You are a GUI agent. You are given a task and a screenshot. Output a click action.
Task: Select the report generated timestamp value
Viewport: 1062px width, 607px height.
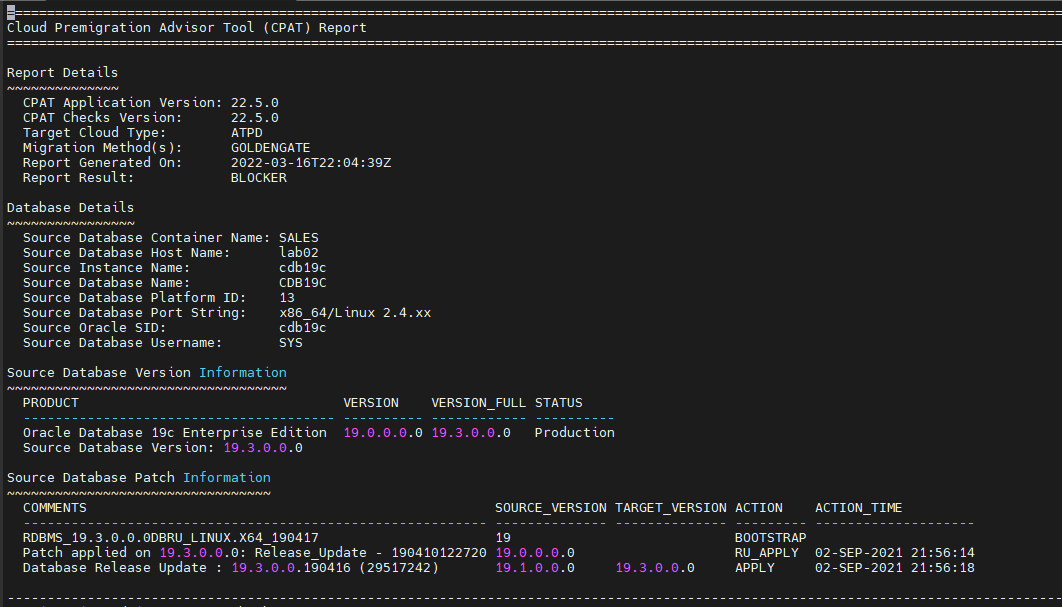pos(310,162)
